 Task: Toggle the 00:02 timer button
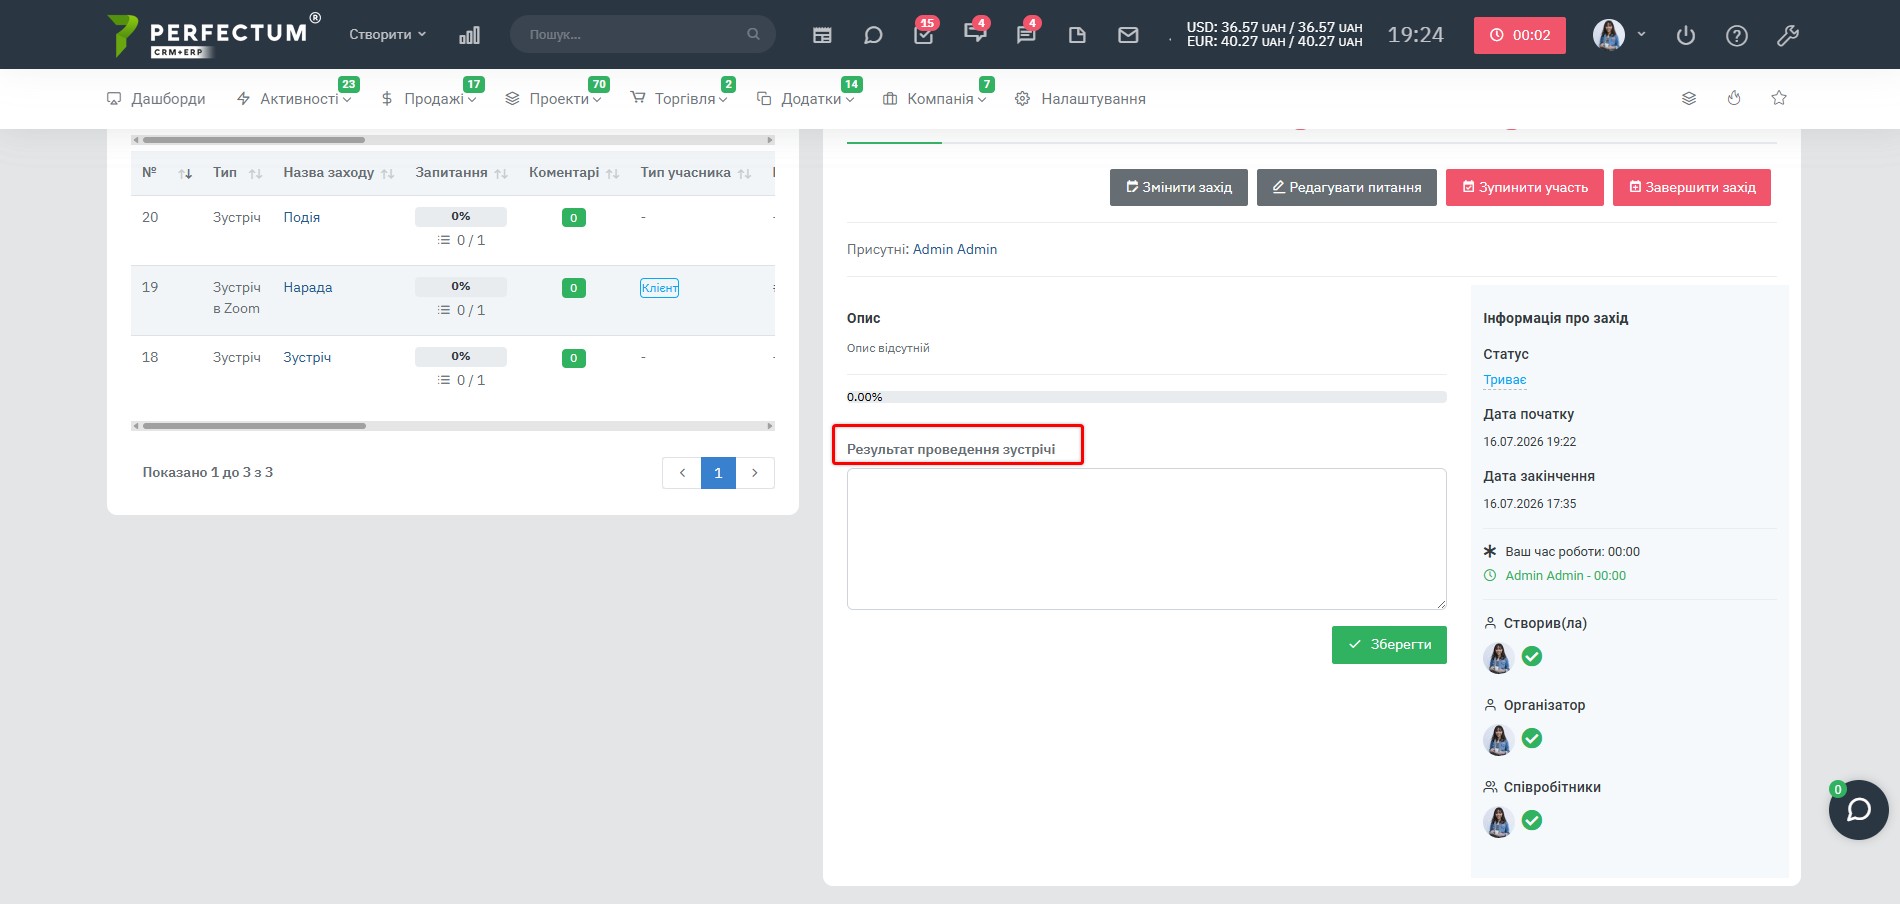point(1519,35)
